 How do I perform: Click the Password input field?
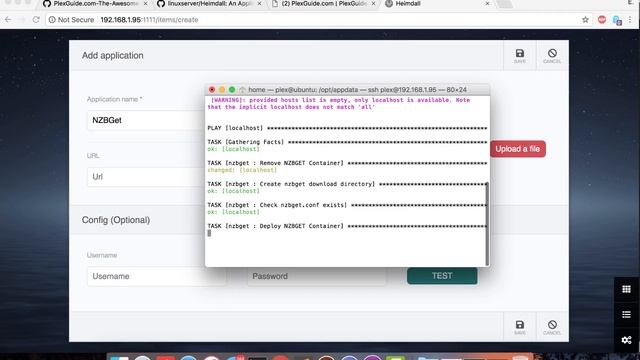(x=316, y=276)
